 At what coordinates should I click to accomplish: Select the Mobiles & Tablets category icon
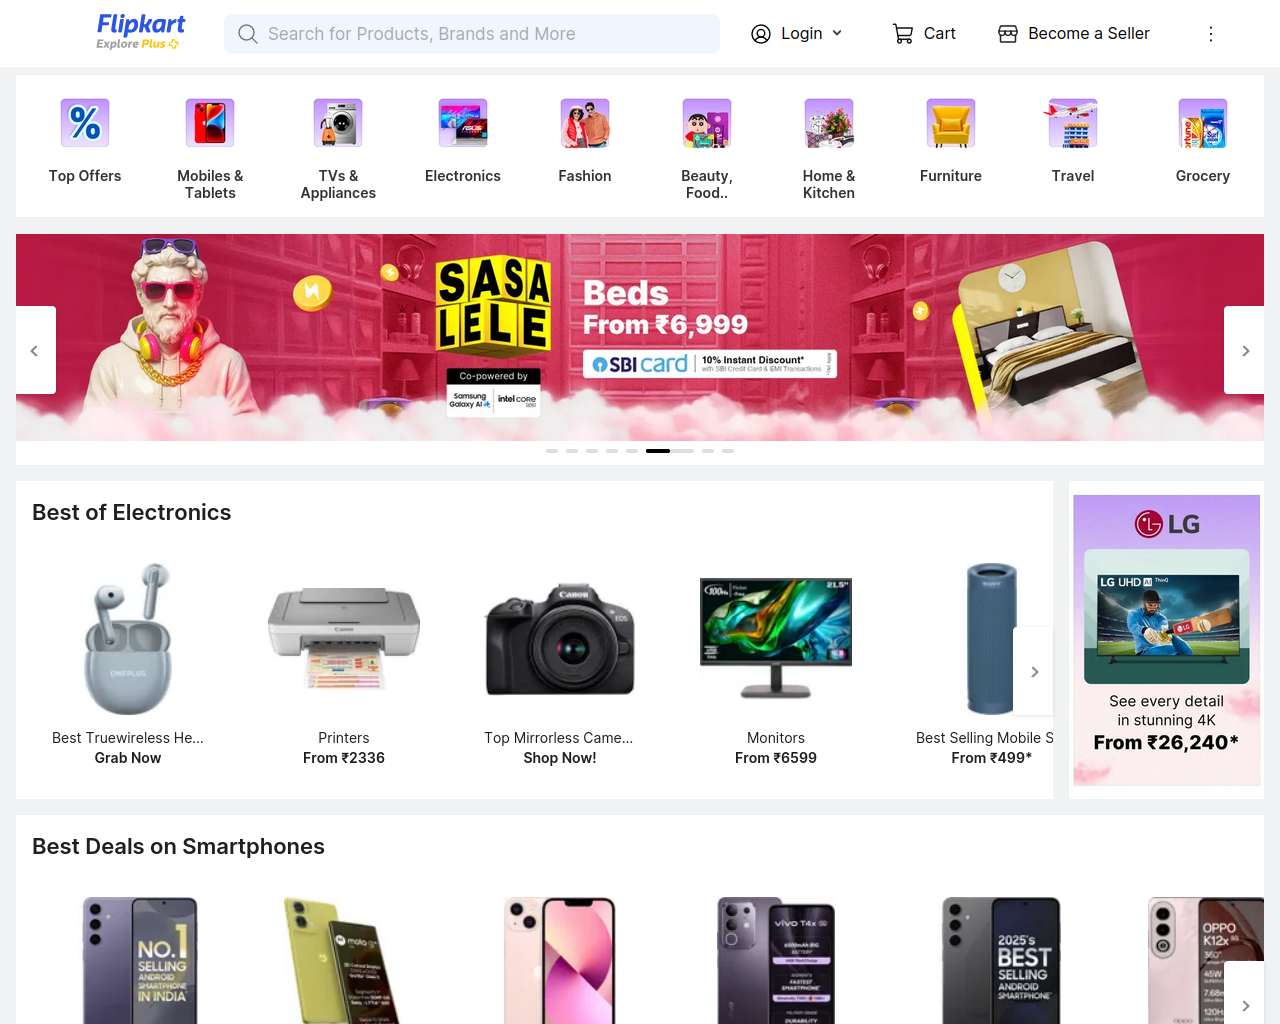[x=210, y=123]
